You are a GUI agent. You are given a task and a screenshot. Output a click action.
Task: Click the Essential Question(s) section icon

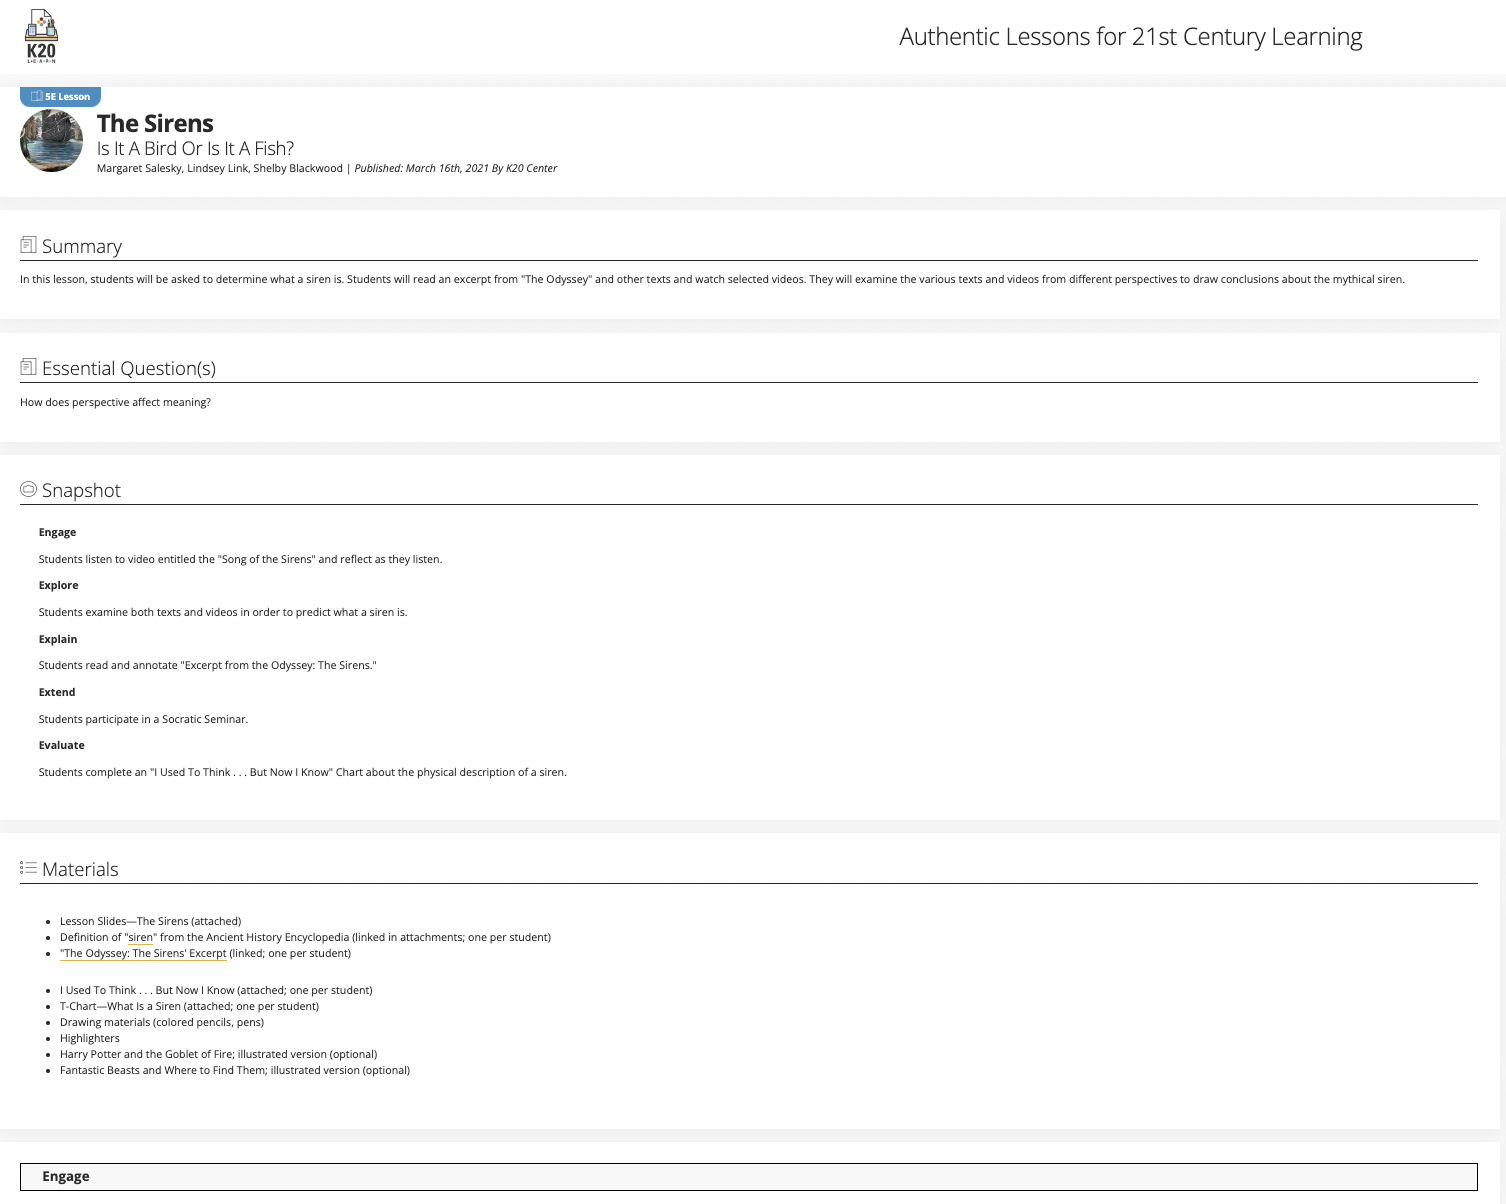coord(28,367)
